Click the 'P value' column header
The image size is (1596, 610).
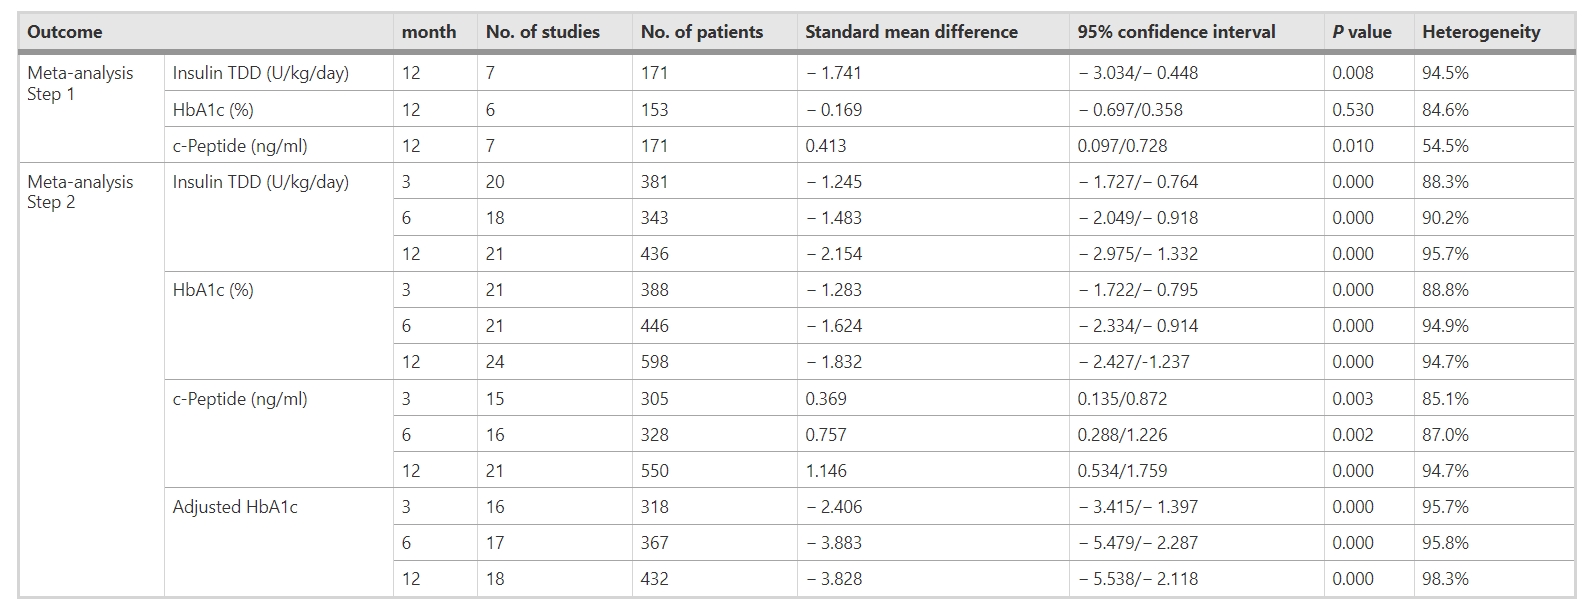1361,32
